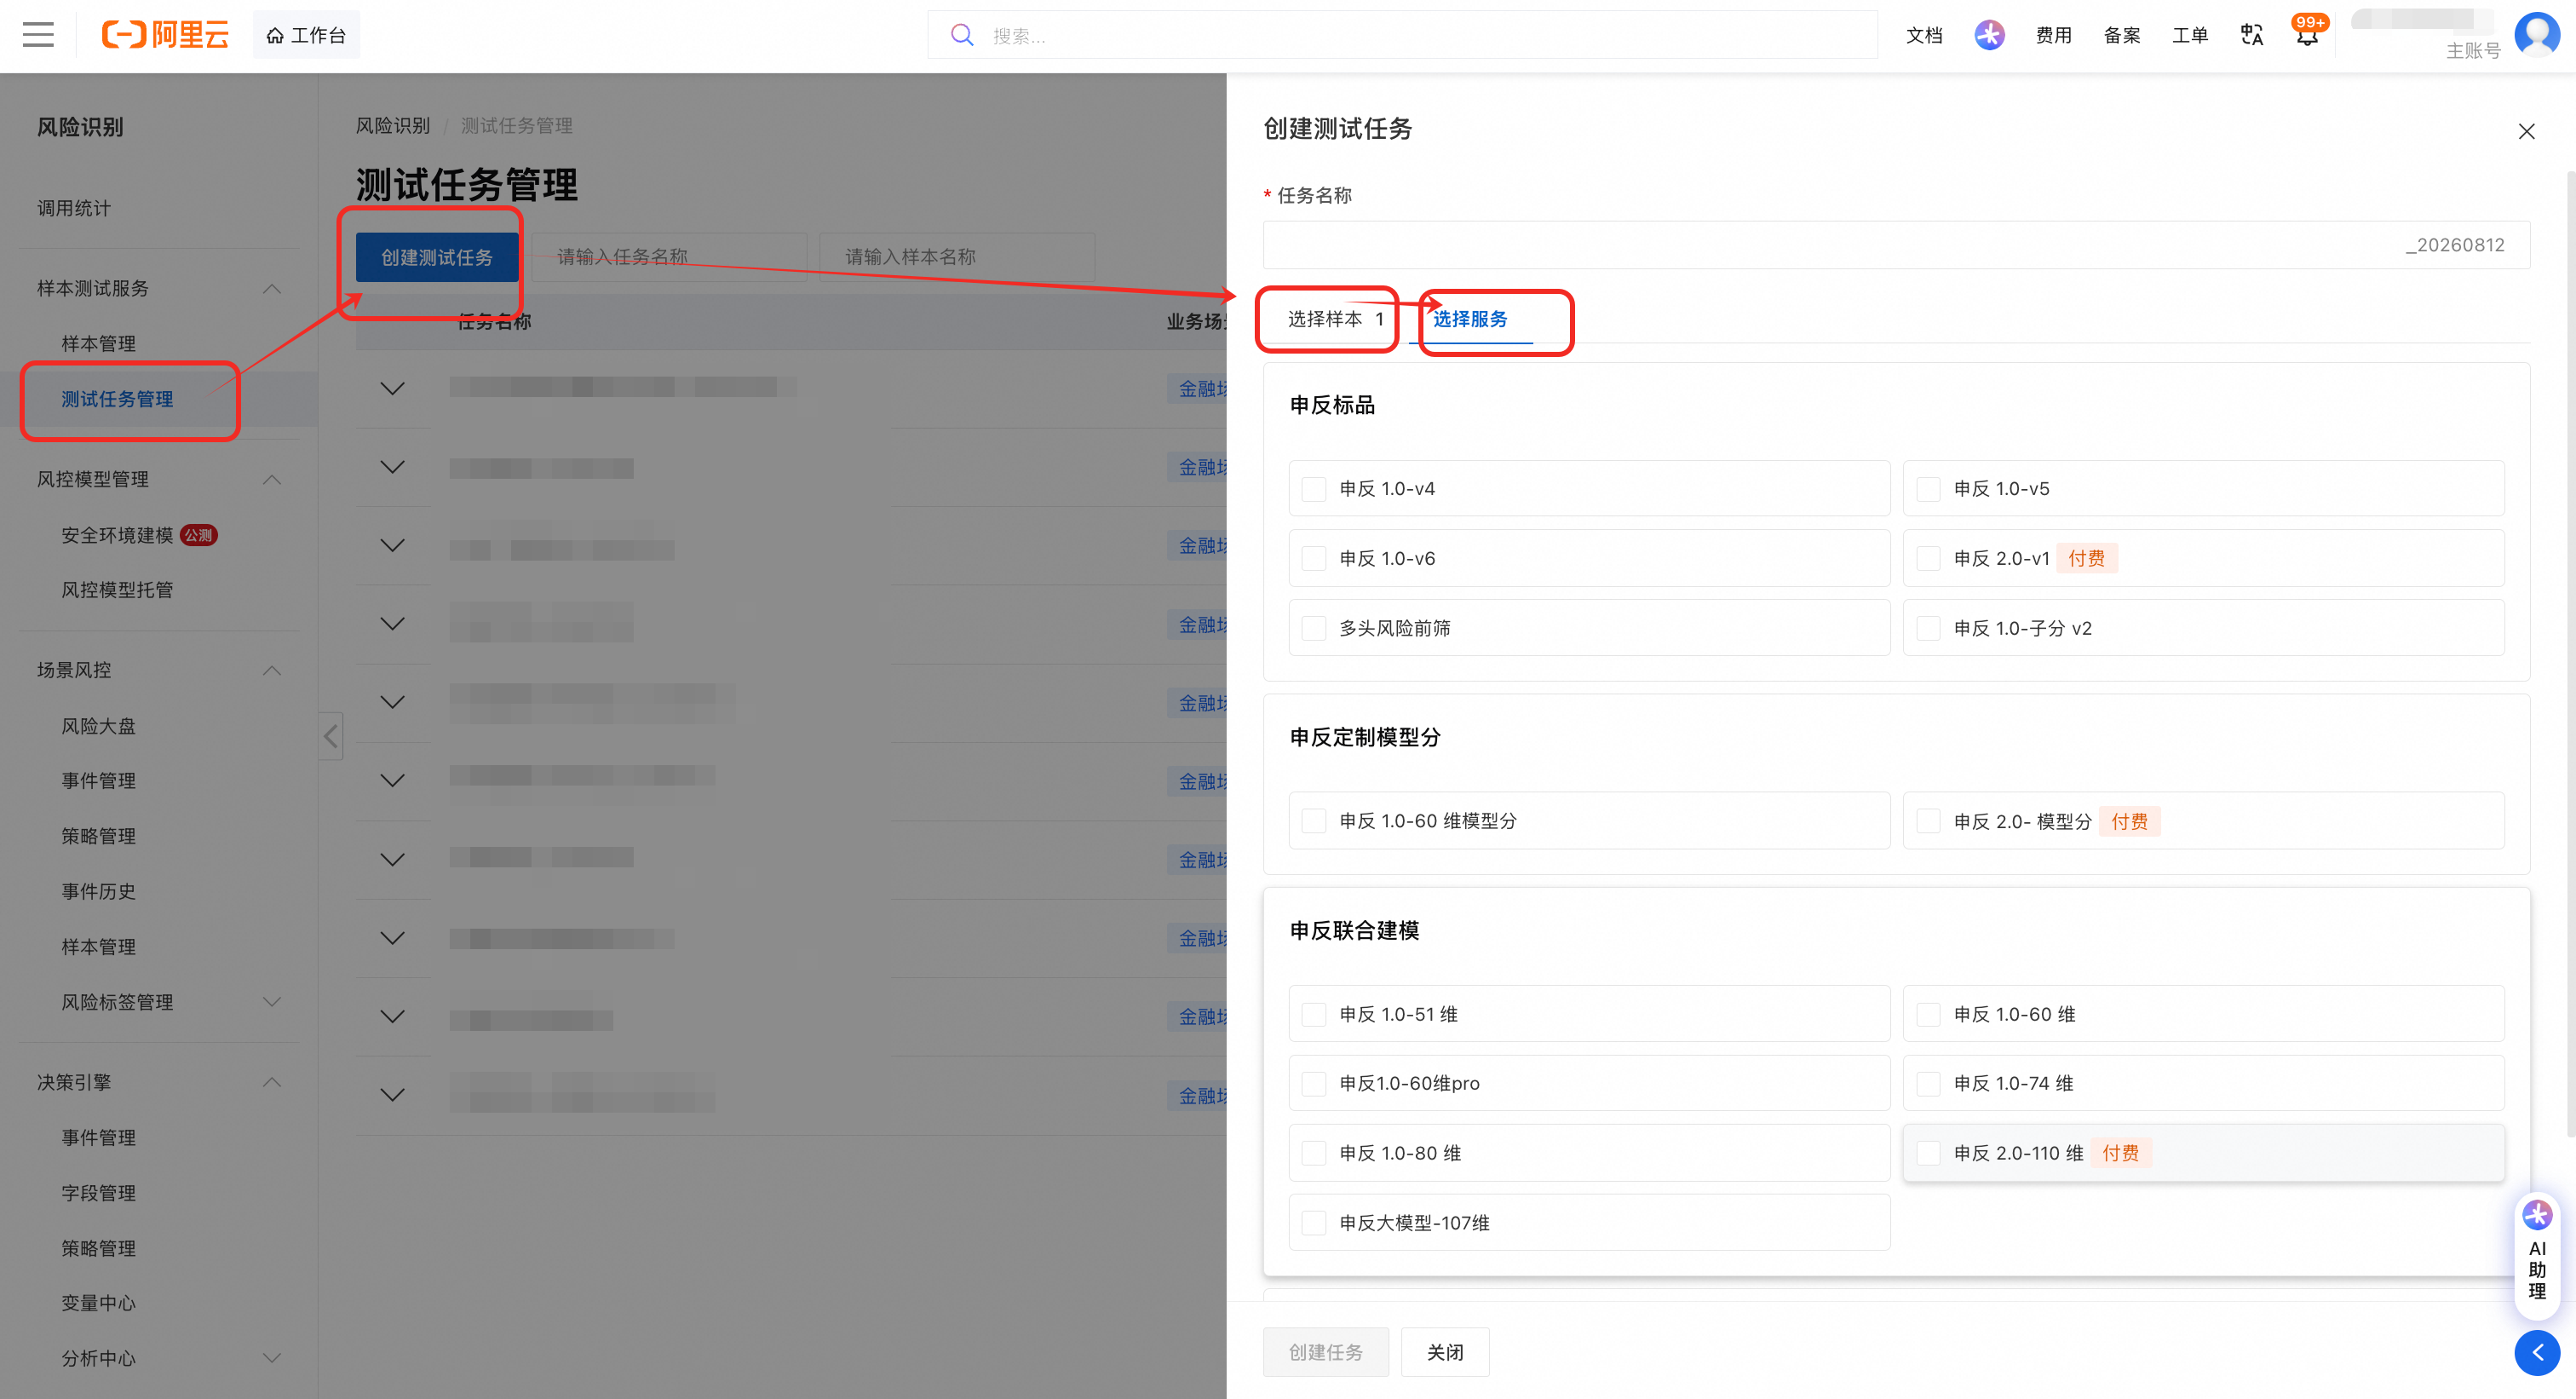Open the AI assistant icon in top bar
Viewport: 2576px width, 1399px height.
[x=1989, y=35]
